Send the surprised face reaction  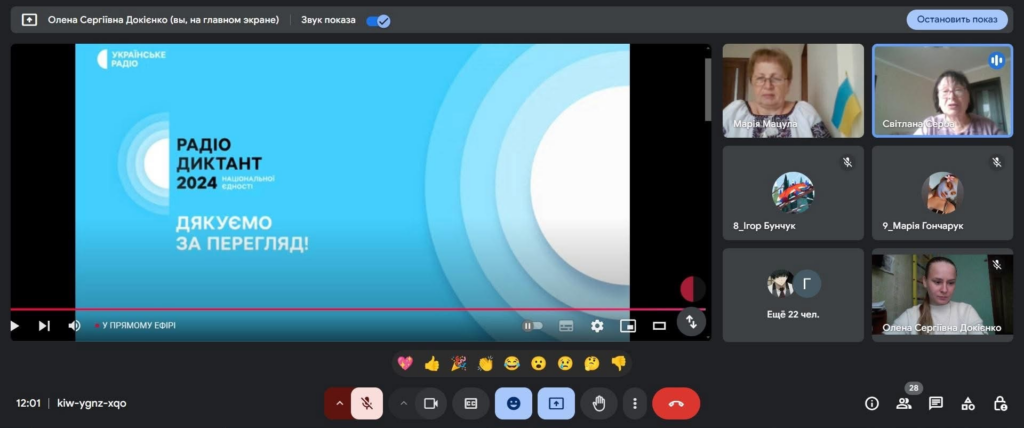pos(538,363)
